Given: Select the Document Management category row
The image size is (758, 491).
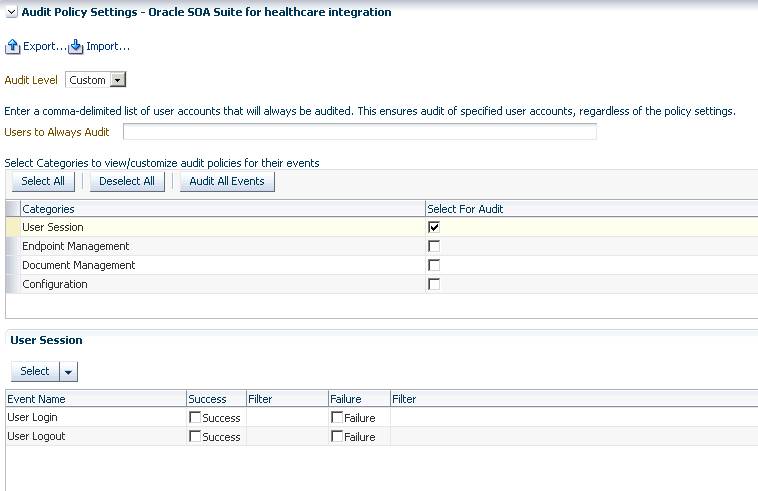Looking at the screenshot, I should 382,265.
